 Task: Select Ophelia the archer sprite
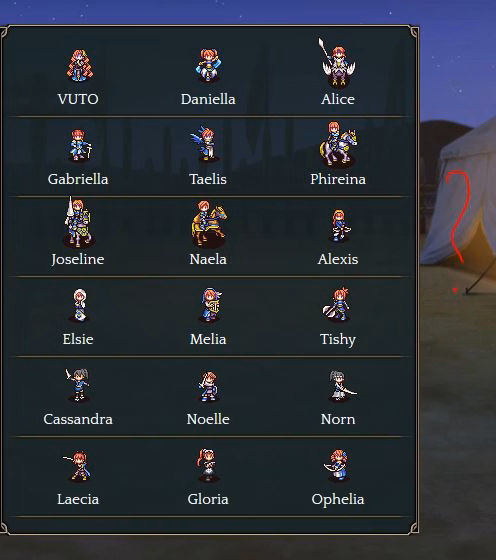tap(337, 465)
